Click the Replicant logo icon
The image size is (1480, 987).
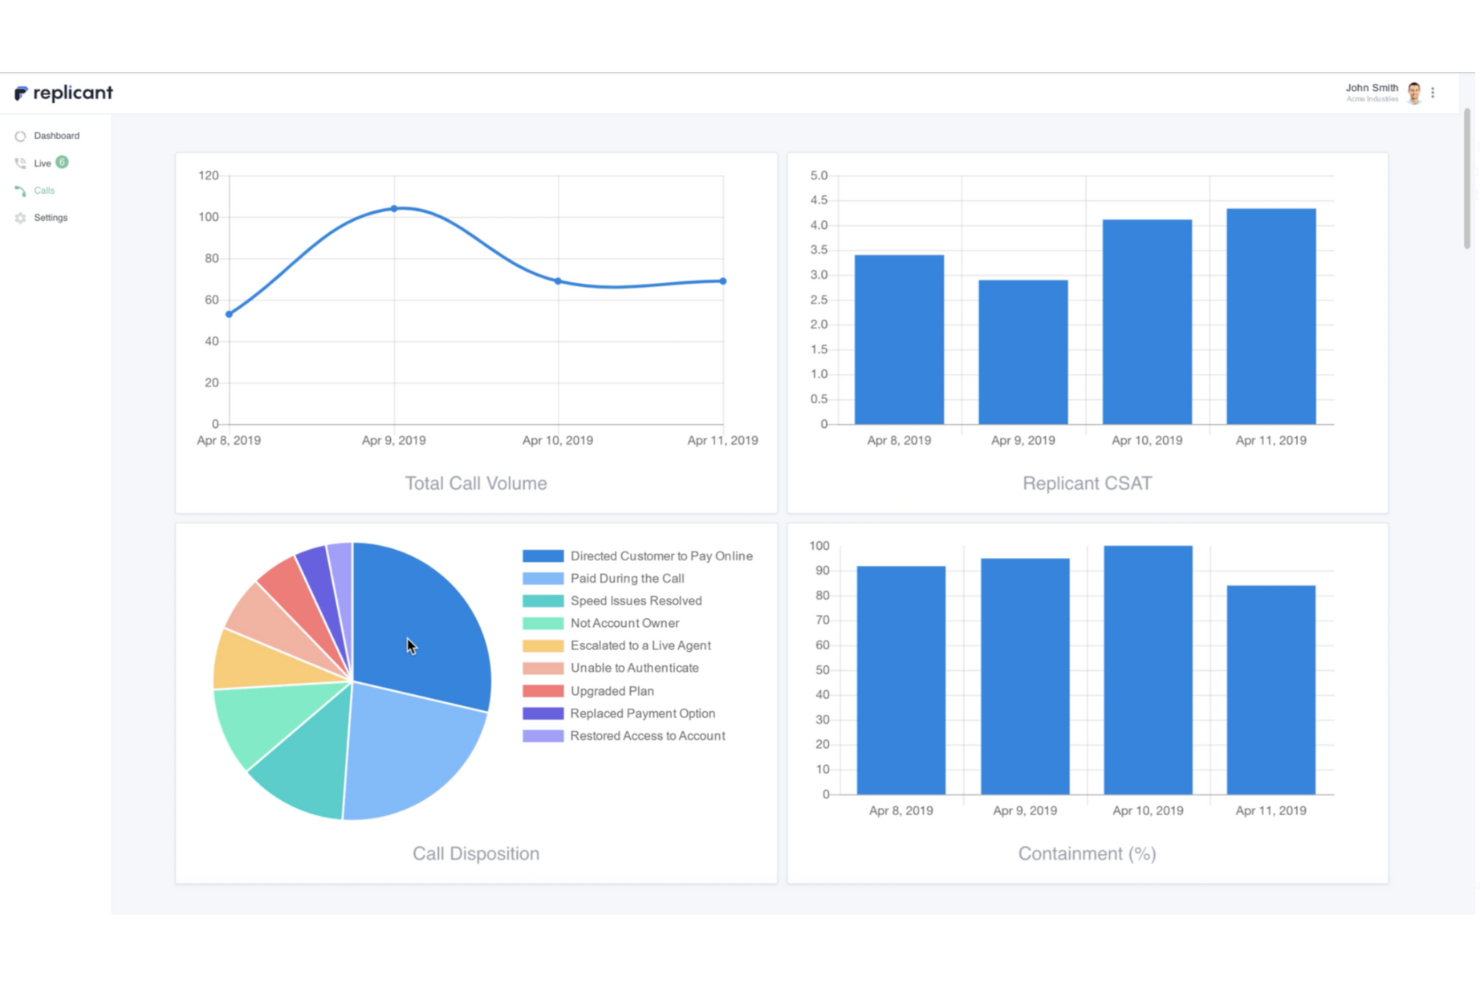coord(20,92)
